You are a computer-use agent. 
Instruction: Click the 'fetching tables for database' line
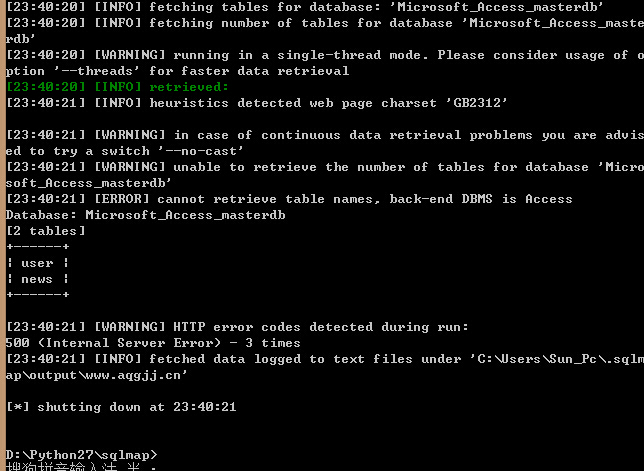[x=305, y=7]
